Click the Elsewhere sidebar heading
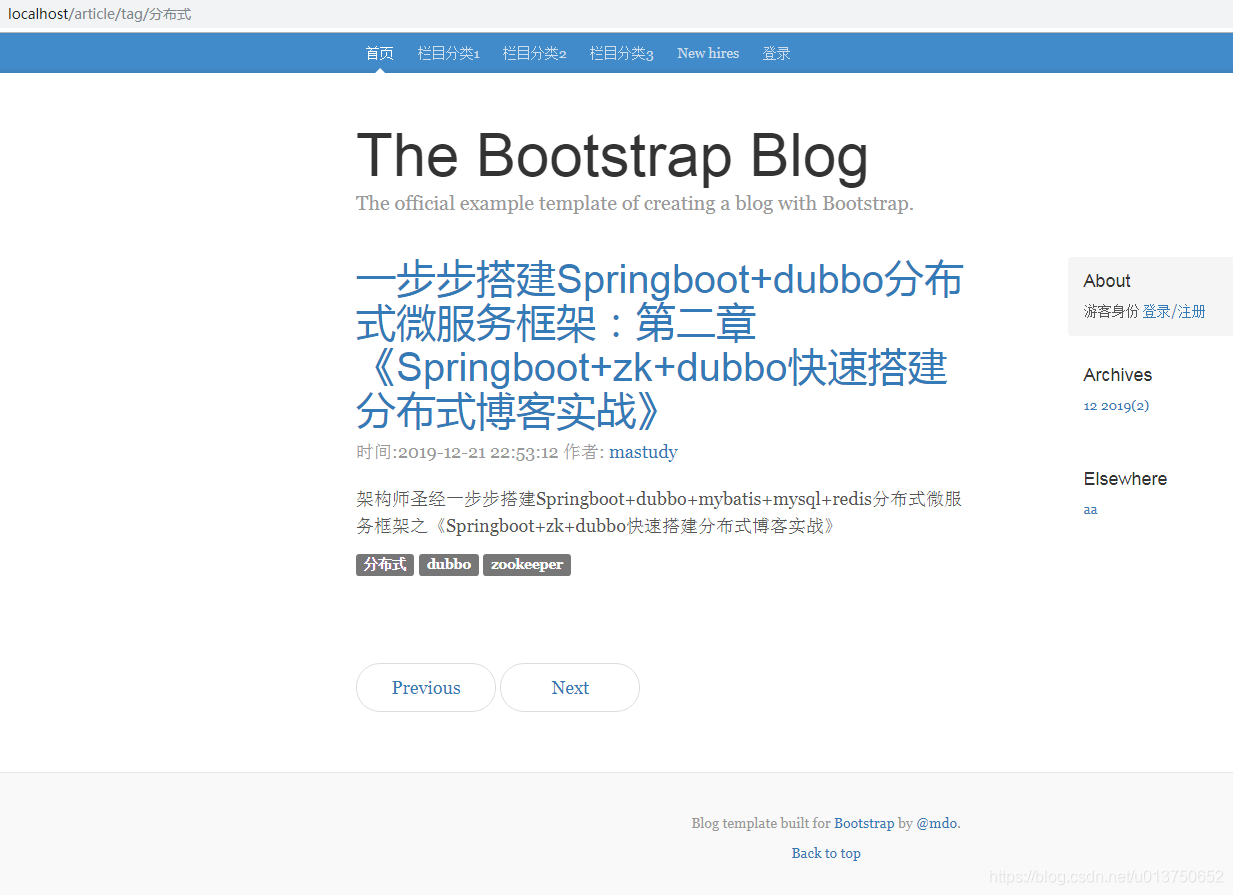Viewport: 1233px width, 895px height. (x=1125, y=479)
